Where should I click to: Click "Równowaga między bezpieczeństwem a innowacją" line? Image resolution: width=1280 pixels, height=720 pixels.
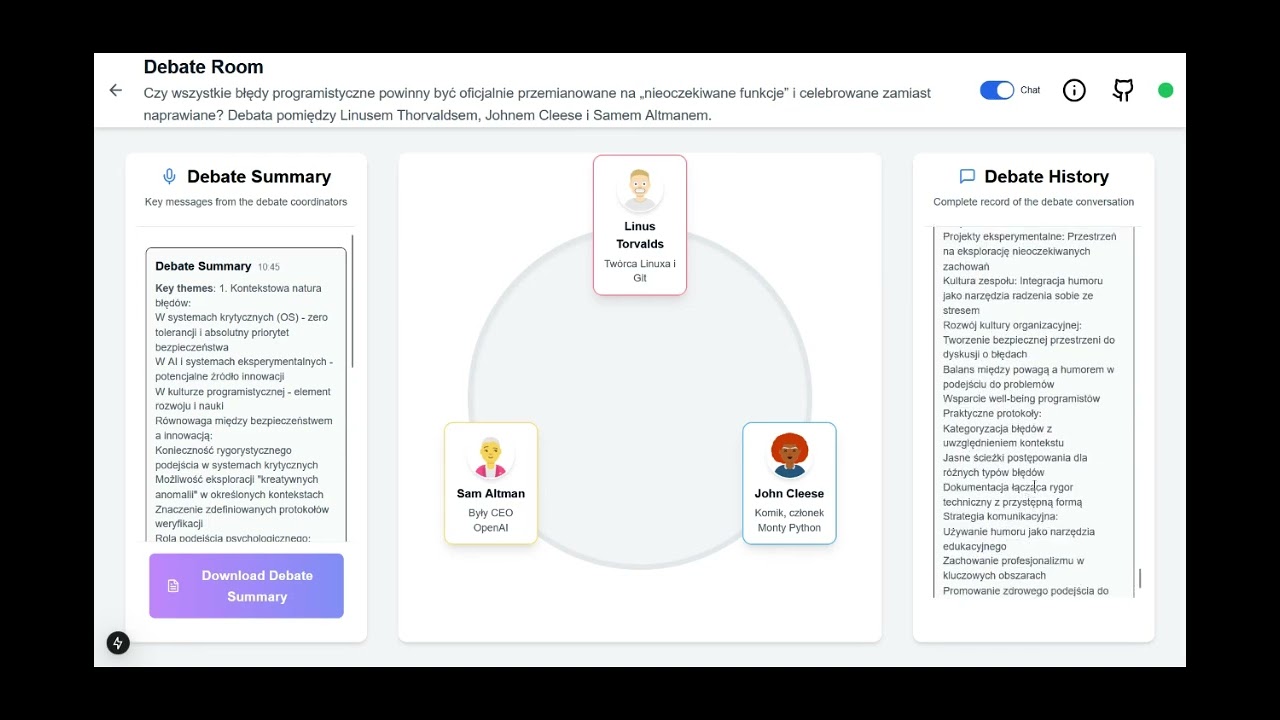pos(244,428)
